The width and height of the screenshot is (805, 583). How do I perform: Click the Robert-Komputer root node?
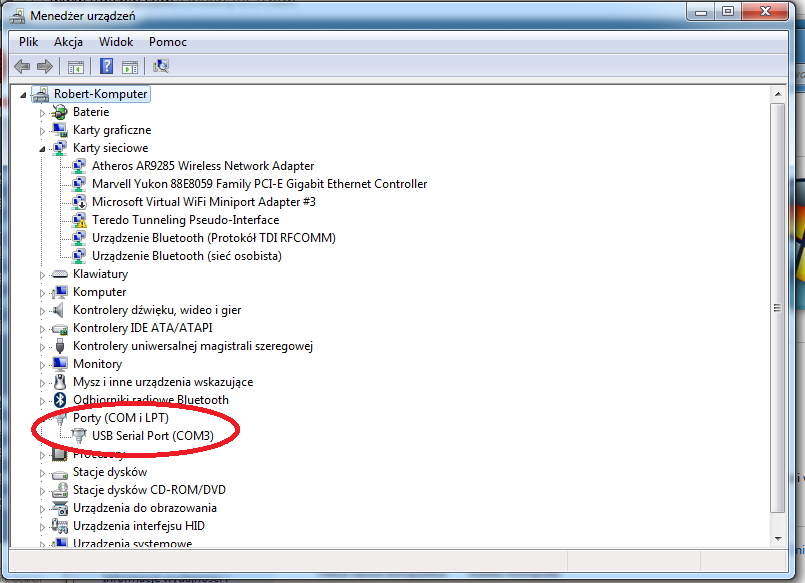click(100, 94)
